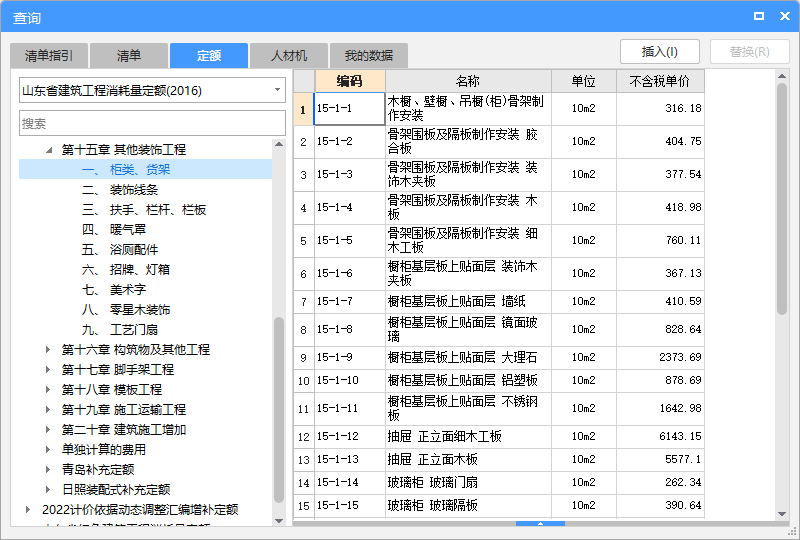Viewport: 800px width, 540px height.
Task: Click the 单位 column header
Action: [584, 81]
